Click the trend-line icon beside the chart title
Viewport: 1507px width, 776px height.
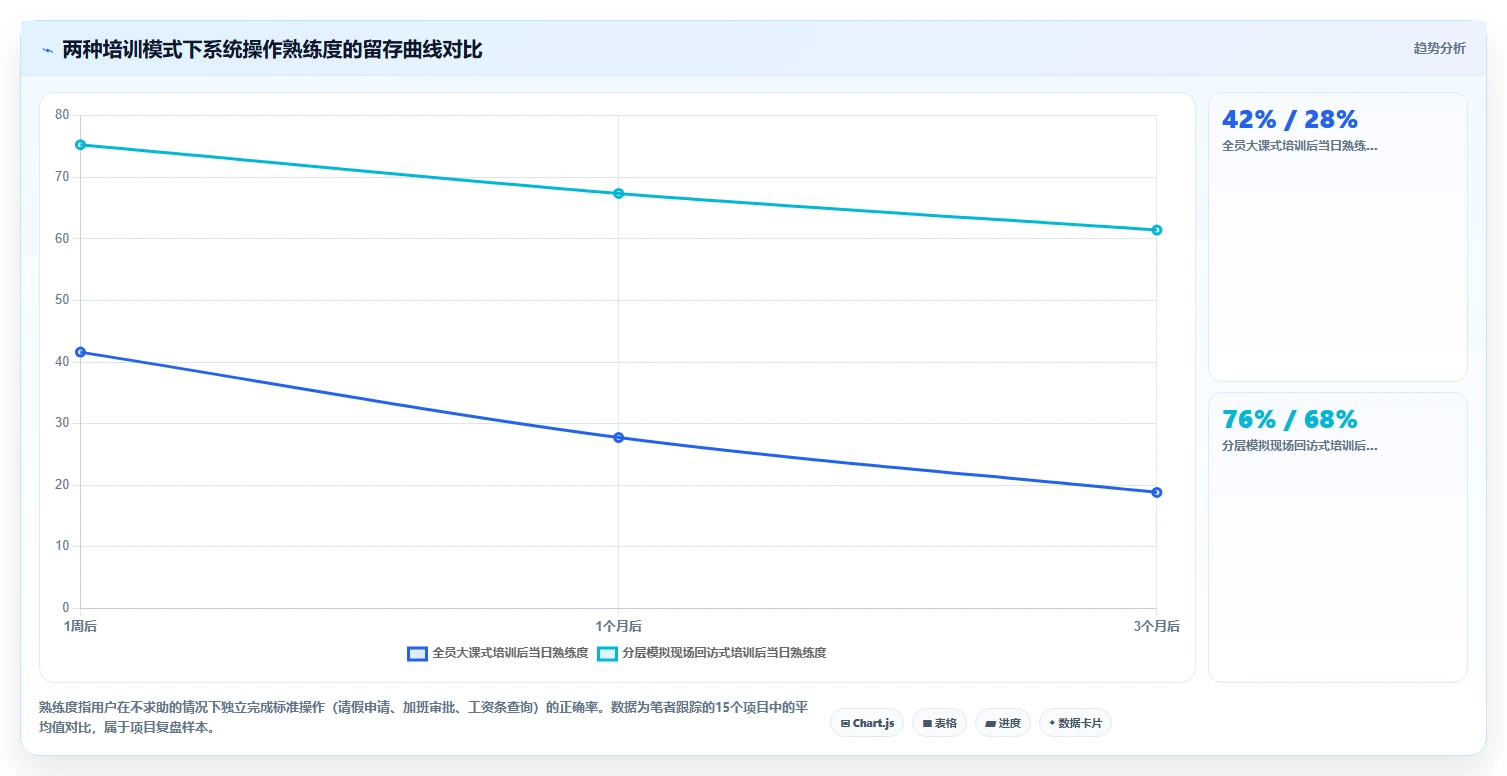47,50
